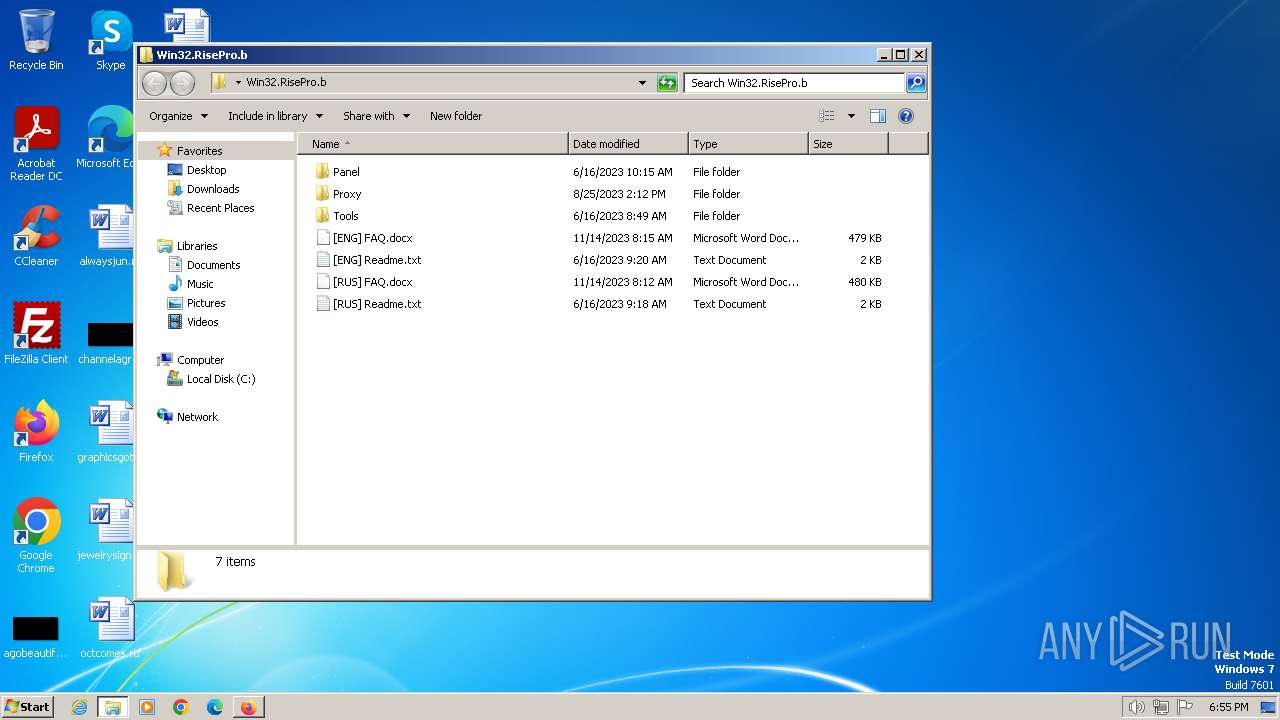Viewport: 1280px width, 720px height.
Task: Click the search magnifier icon
Action: tap(915, 83)
